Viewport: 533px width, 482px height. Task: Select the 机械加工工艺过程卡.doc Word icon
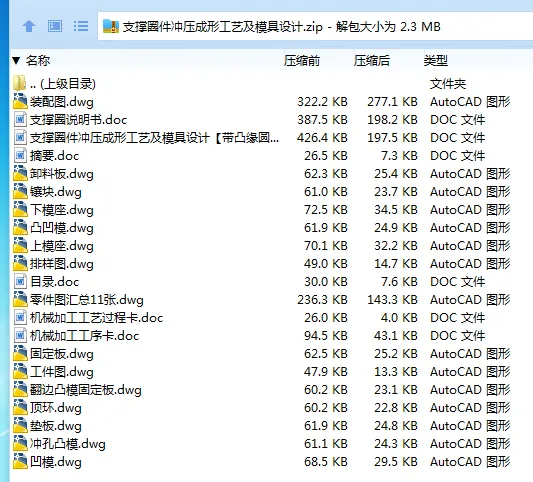(20, 317)
